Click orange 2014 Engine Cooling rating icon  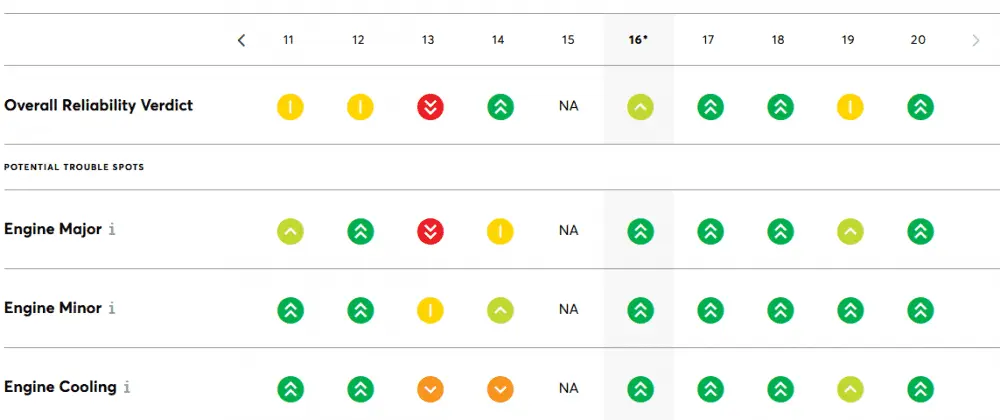(500, 389)
